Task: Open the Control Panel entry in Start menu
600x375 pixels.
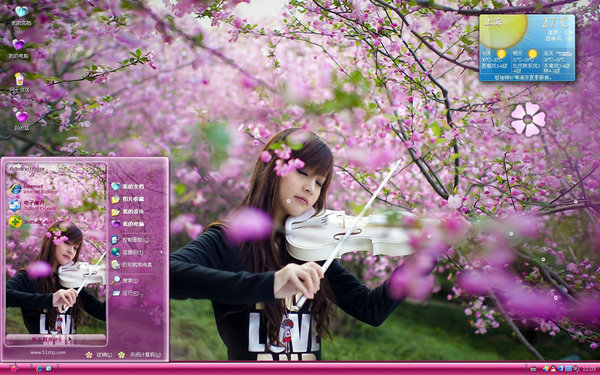Action: point(130,240)
